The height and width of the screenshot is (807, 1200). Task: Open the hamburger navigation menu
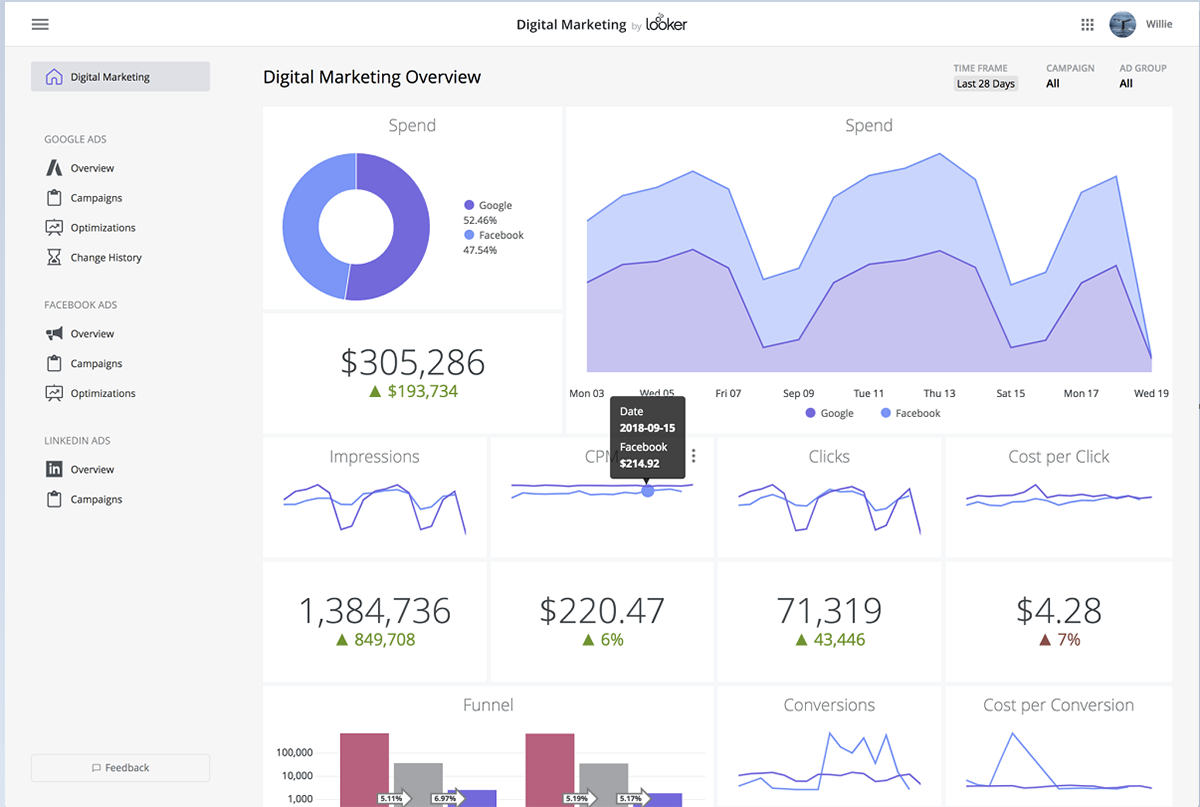click(x=40, y=24)
